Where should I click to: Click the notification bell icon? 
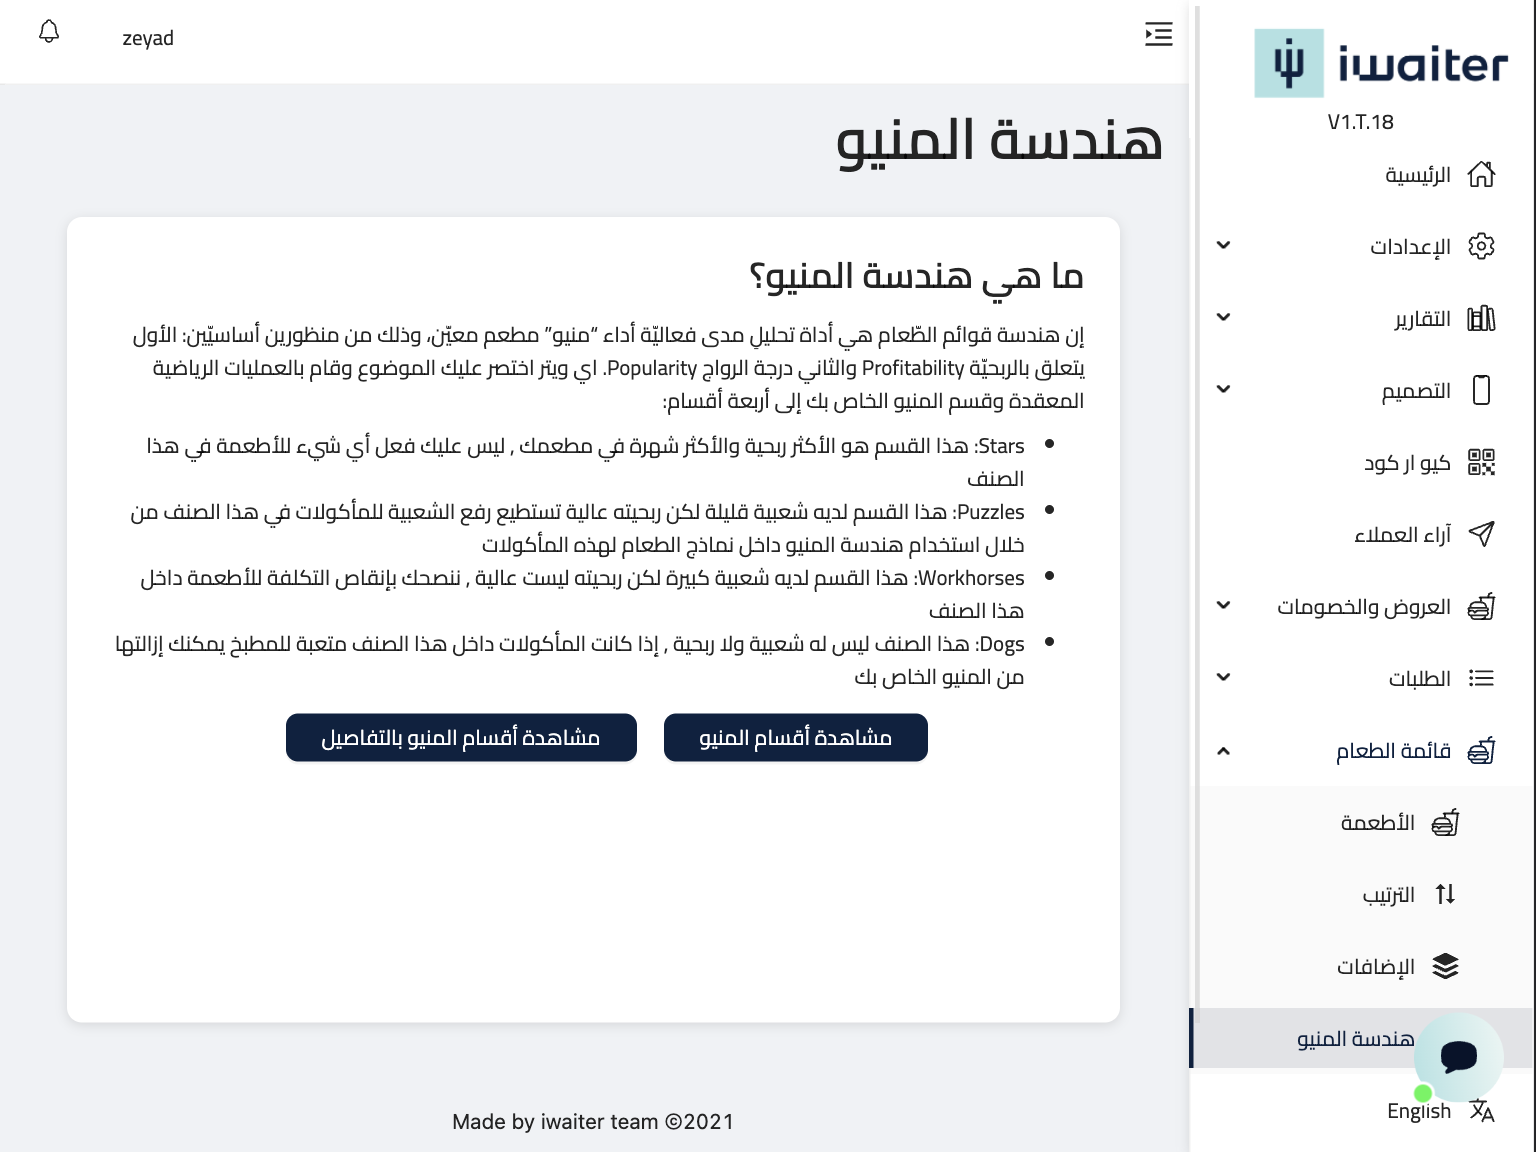(49, 33)
